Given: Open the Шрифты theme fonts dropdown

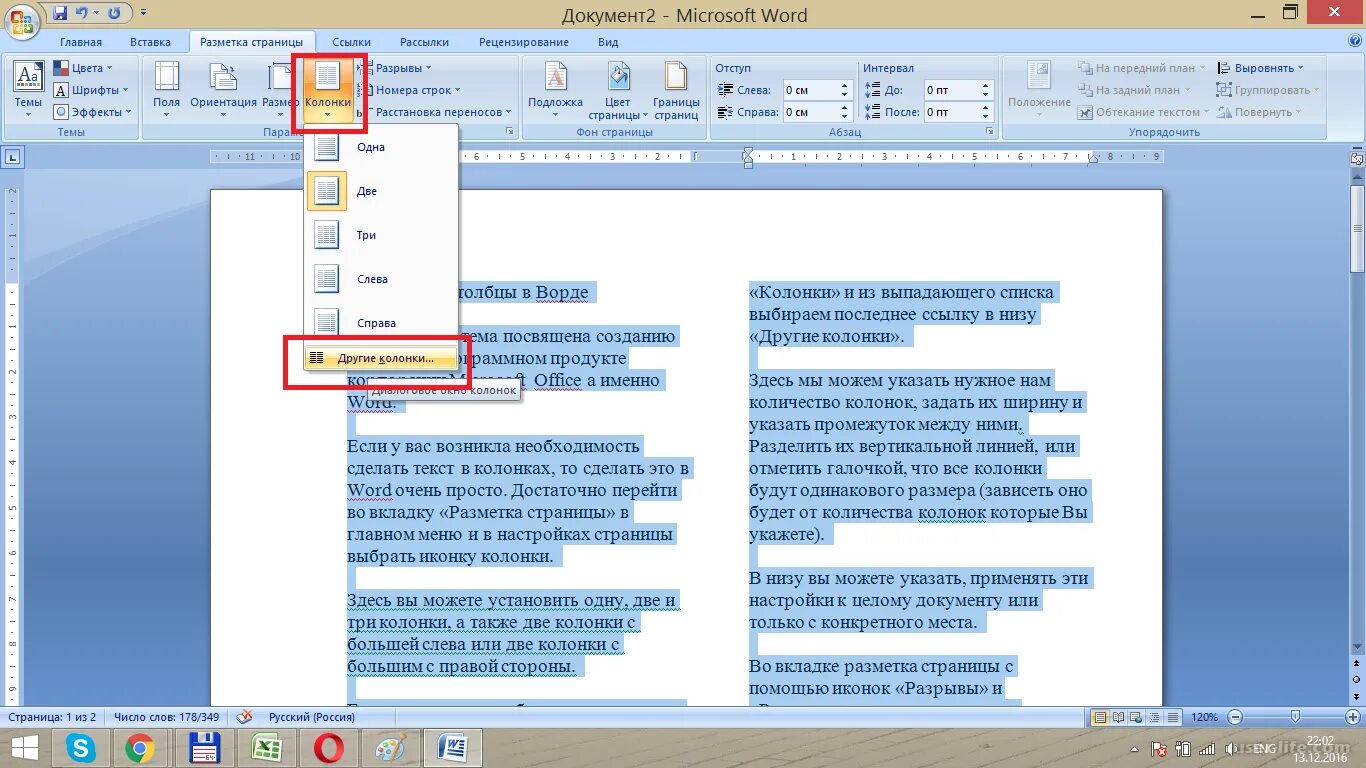Looking at the screenshot, I should [91, 90].
